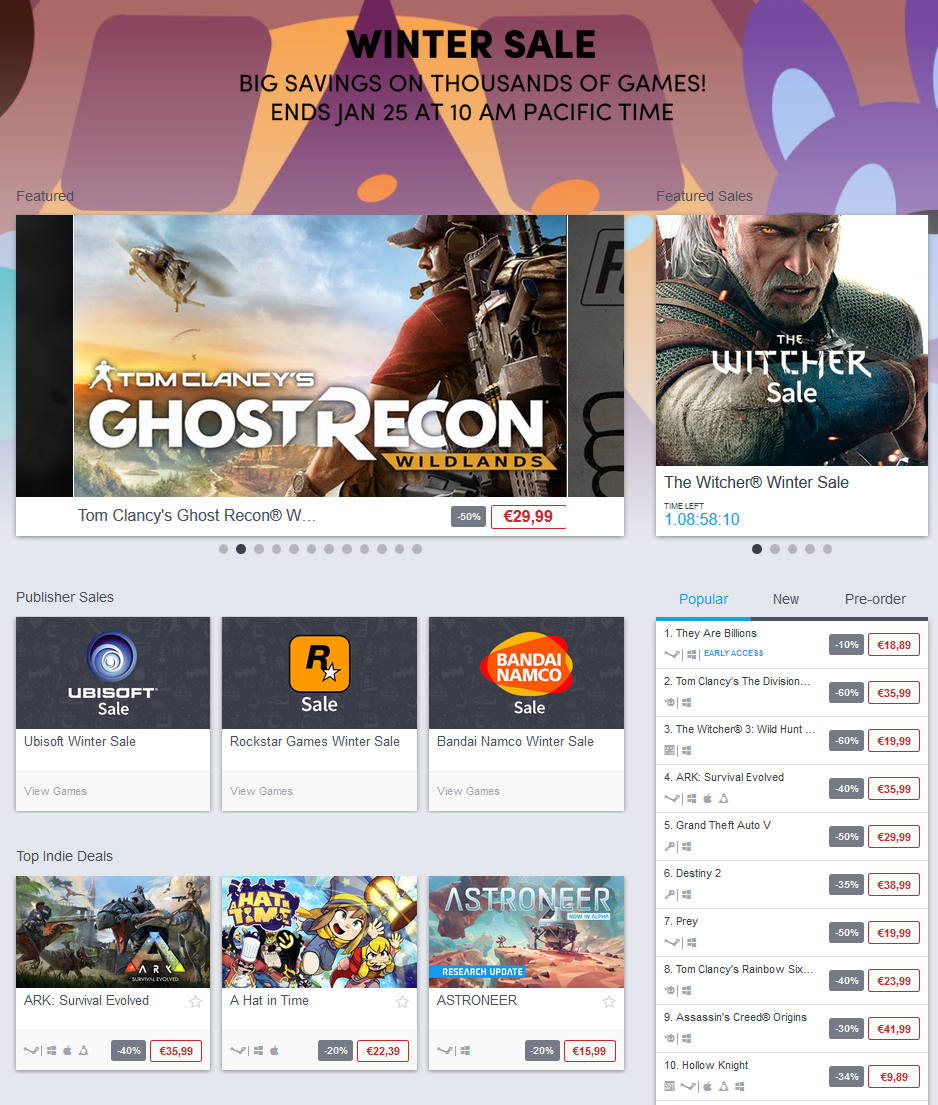Click the €35,99 price on ARK indie card
The image size is (938, 1105).
pyautogui.click(x=176, y=1051)
